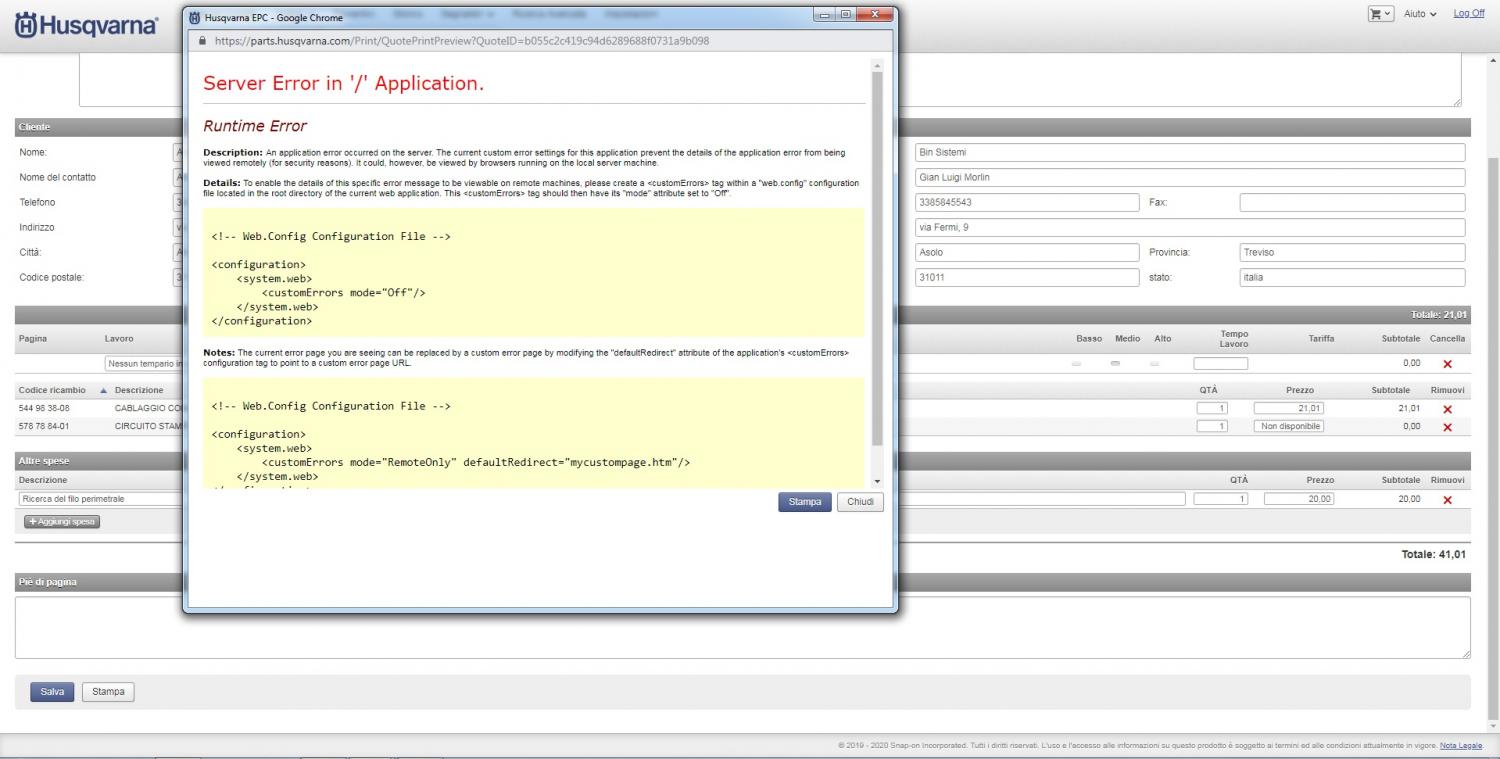Remove part 578 78 84-01 with red X
Screen dimensions: 1500x759
point(1447,427)
